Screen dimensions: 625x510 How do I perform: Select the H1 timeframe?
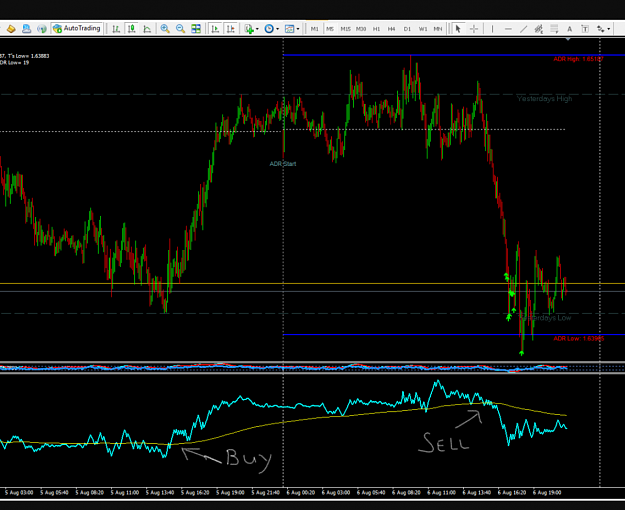click(376, 29)
